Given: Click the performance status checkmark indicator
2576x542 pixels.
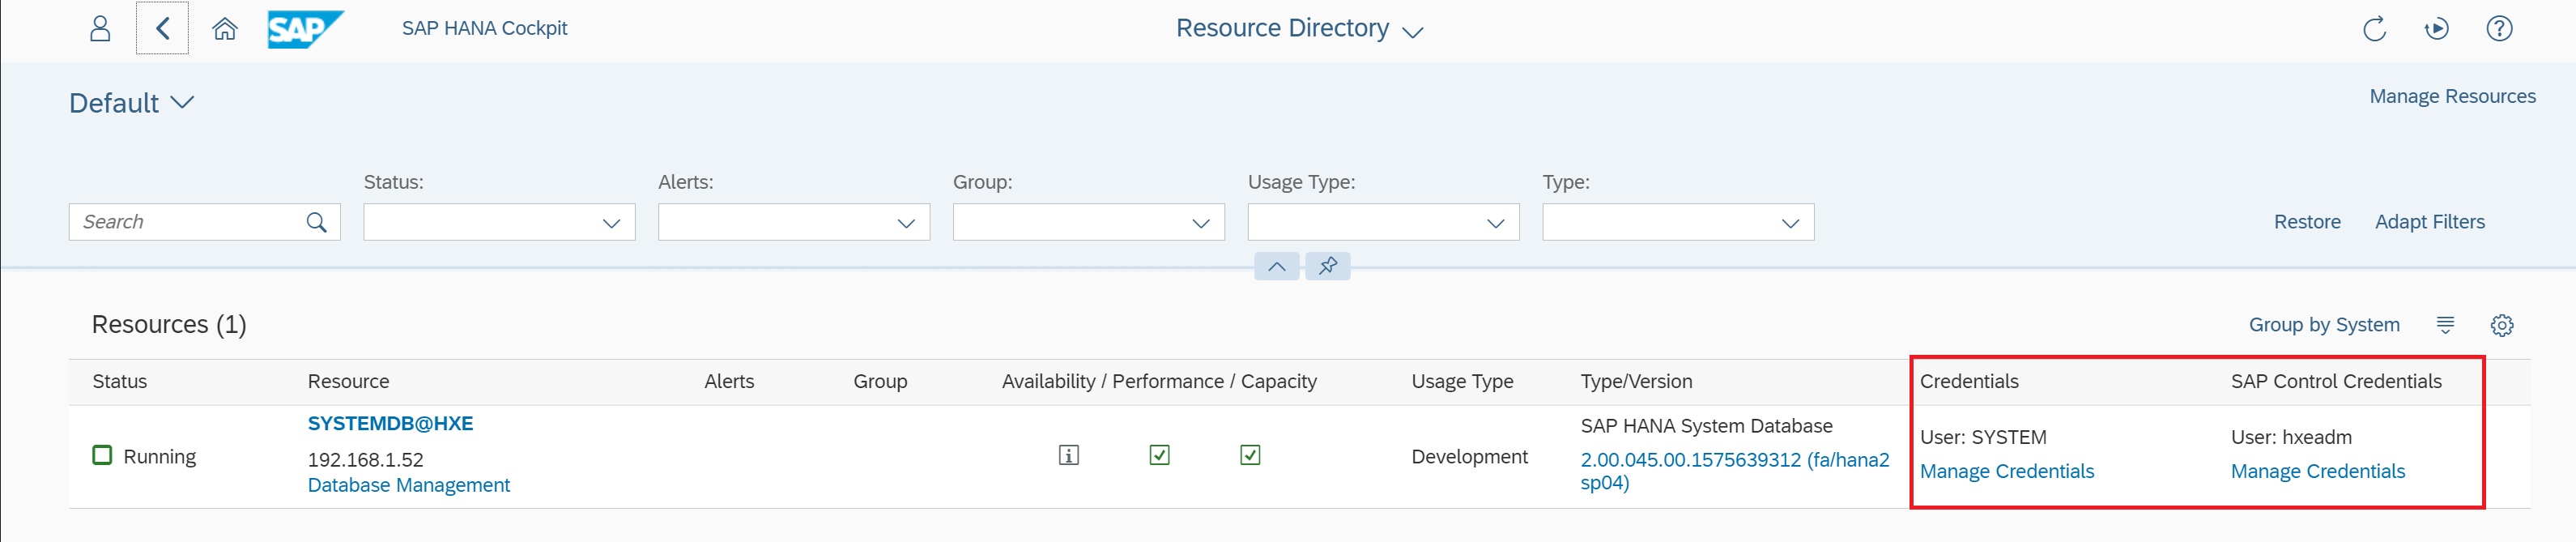Looking at the screenshot, I should click(1159, 456).
